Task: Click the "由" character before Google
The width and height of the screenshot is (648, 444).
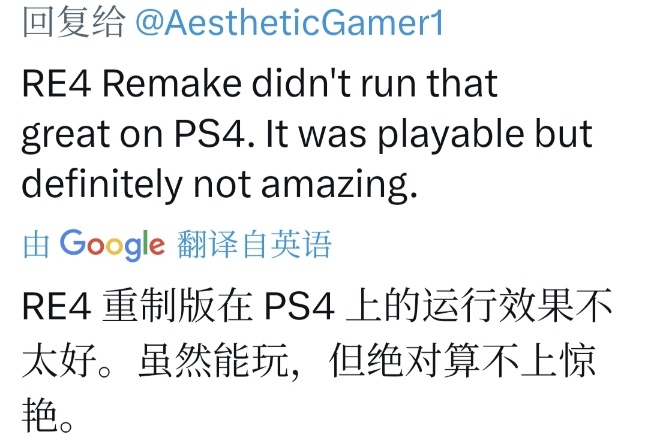Action: [36, 244]
